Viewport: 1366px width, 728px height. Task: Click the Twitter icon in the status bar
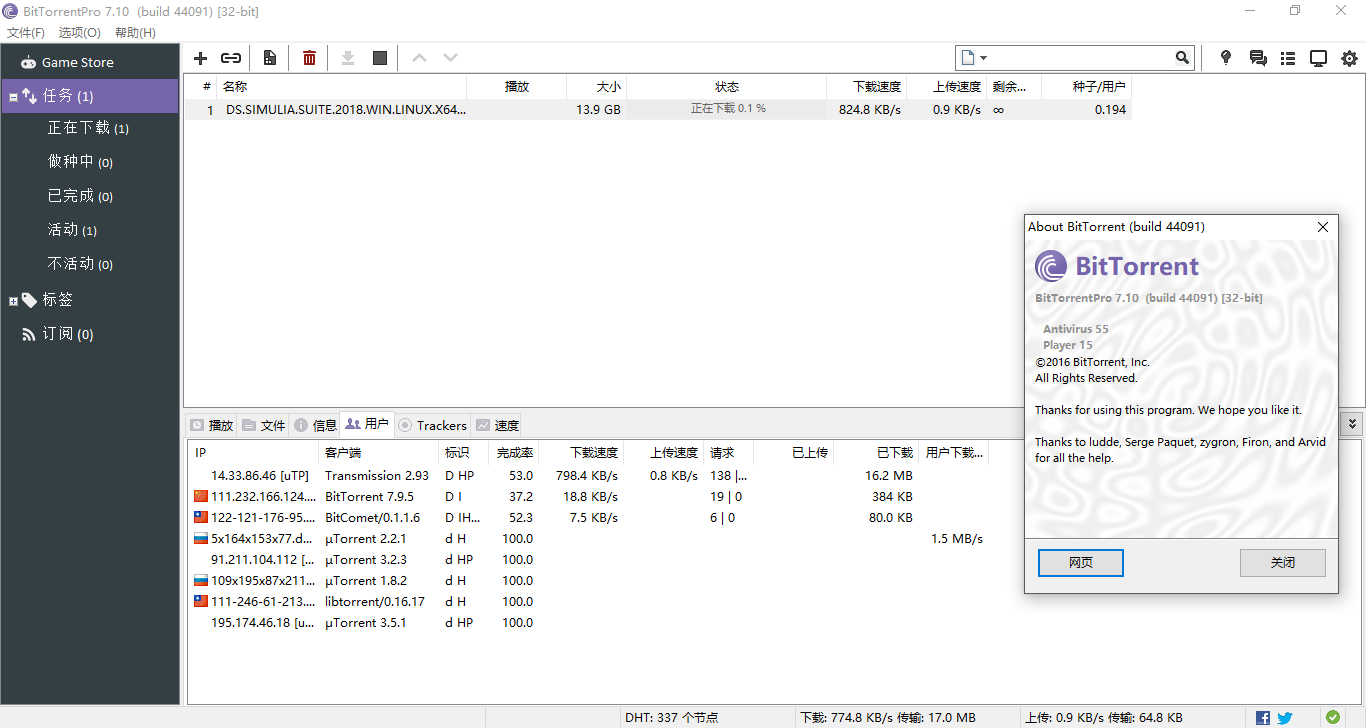(1285, 717)
